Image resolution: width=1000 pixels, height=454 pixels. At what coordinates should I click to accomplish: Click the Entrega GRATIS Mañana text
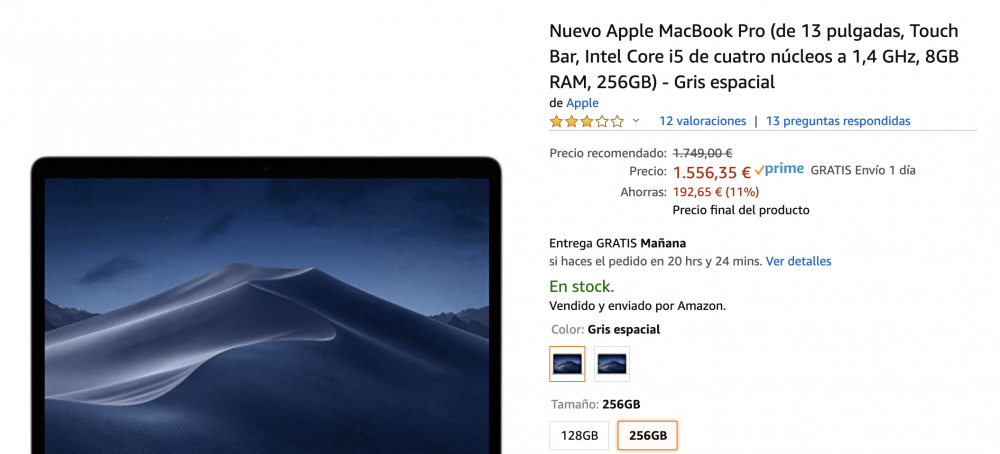point(617,243)
